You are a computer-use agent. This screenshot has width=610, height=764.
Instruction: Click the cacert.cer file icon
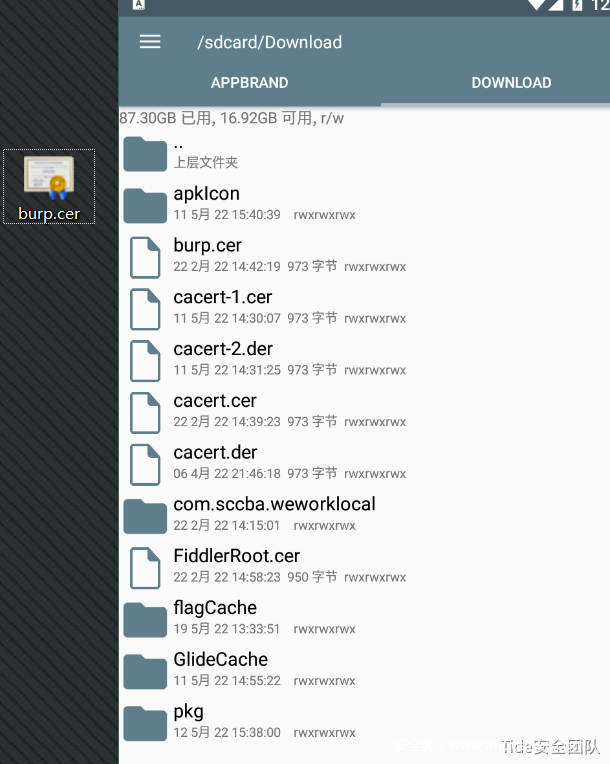145,413
